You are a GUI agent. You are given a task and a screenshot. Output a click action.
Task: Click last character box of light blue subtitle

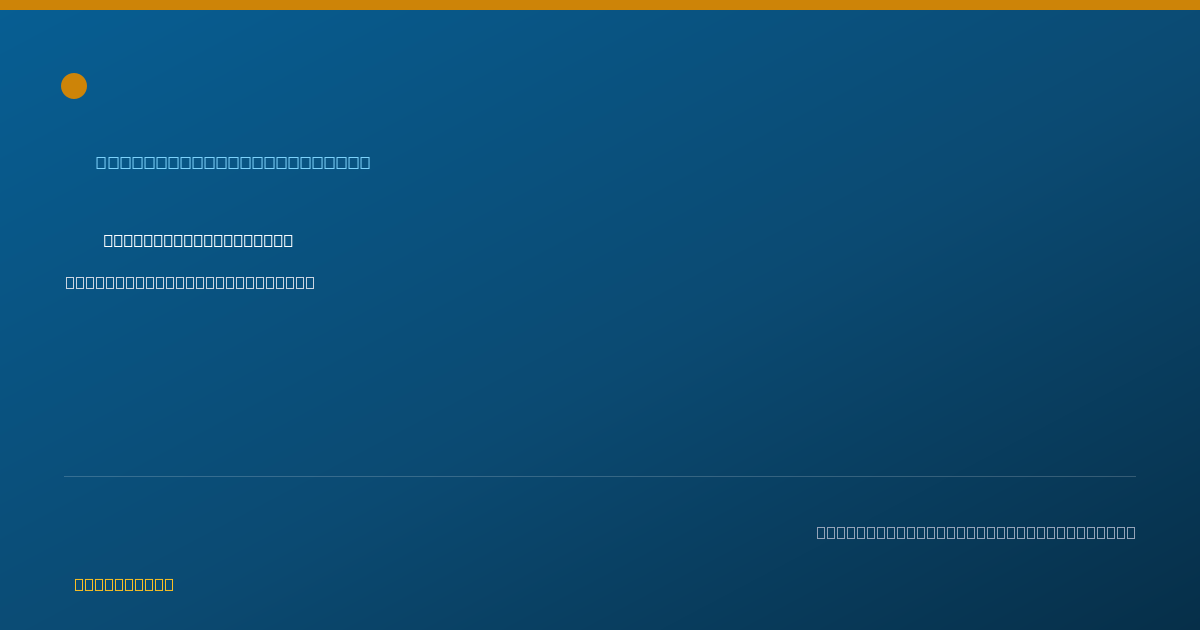coord(364,162)
